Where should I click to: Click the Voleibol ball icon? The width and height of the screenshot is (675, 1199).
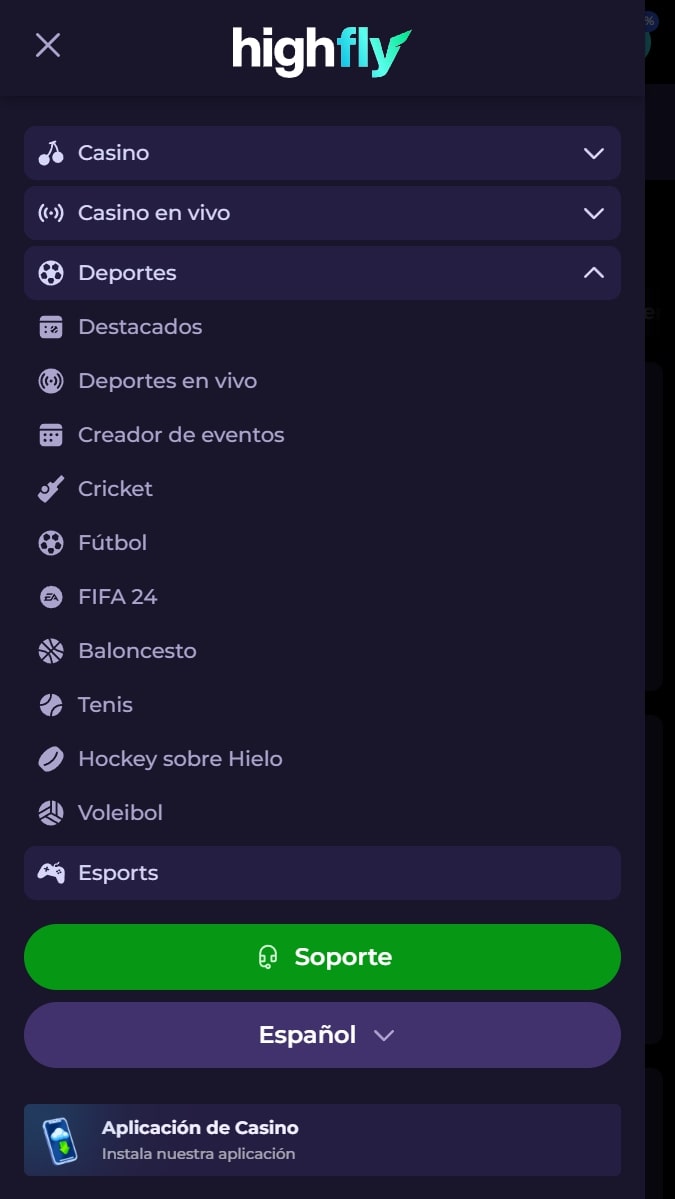click(x=50, y=813)
